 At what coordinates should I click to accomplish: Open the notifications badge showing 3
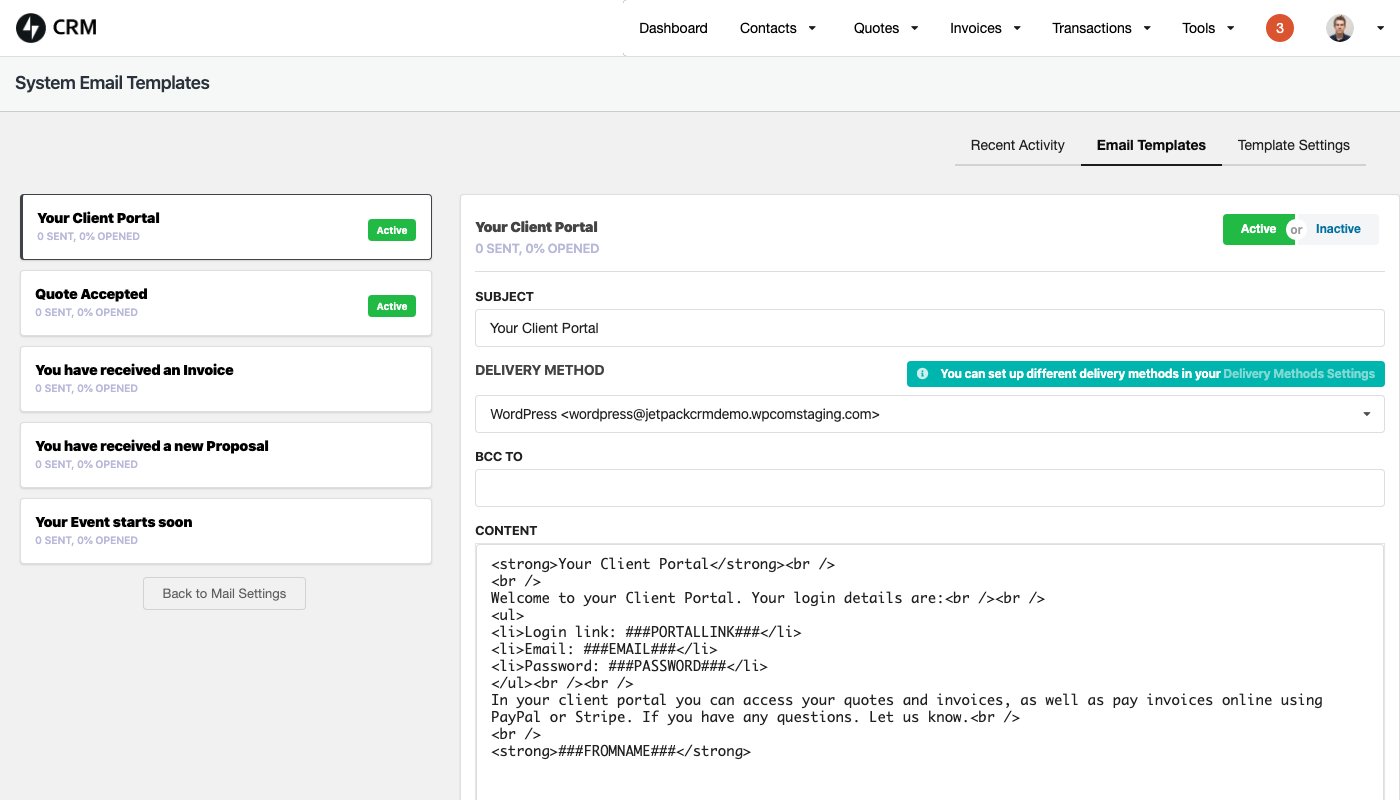pyautogui.click(x=1279, y=28)
